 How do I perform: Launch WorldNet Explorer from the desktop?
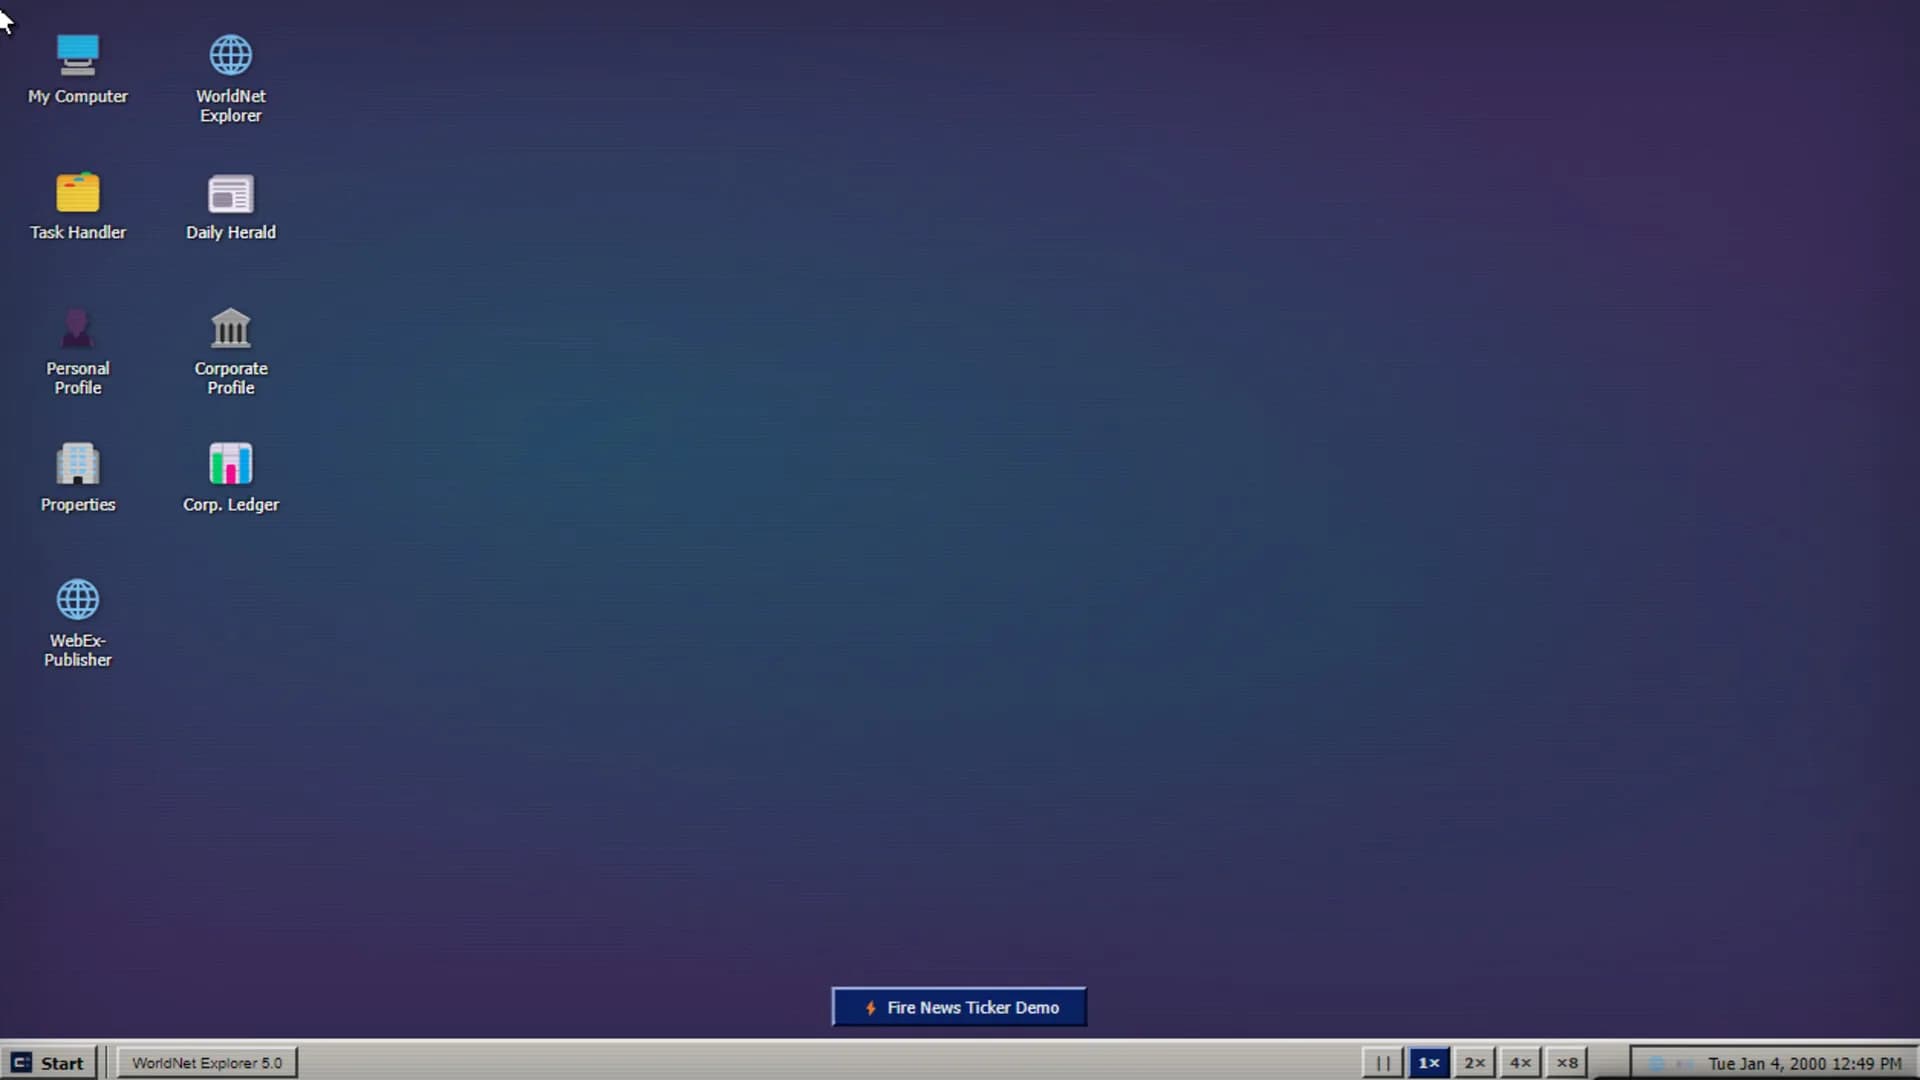pyautogui.click(x=231, y=79)
